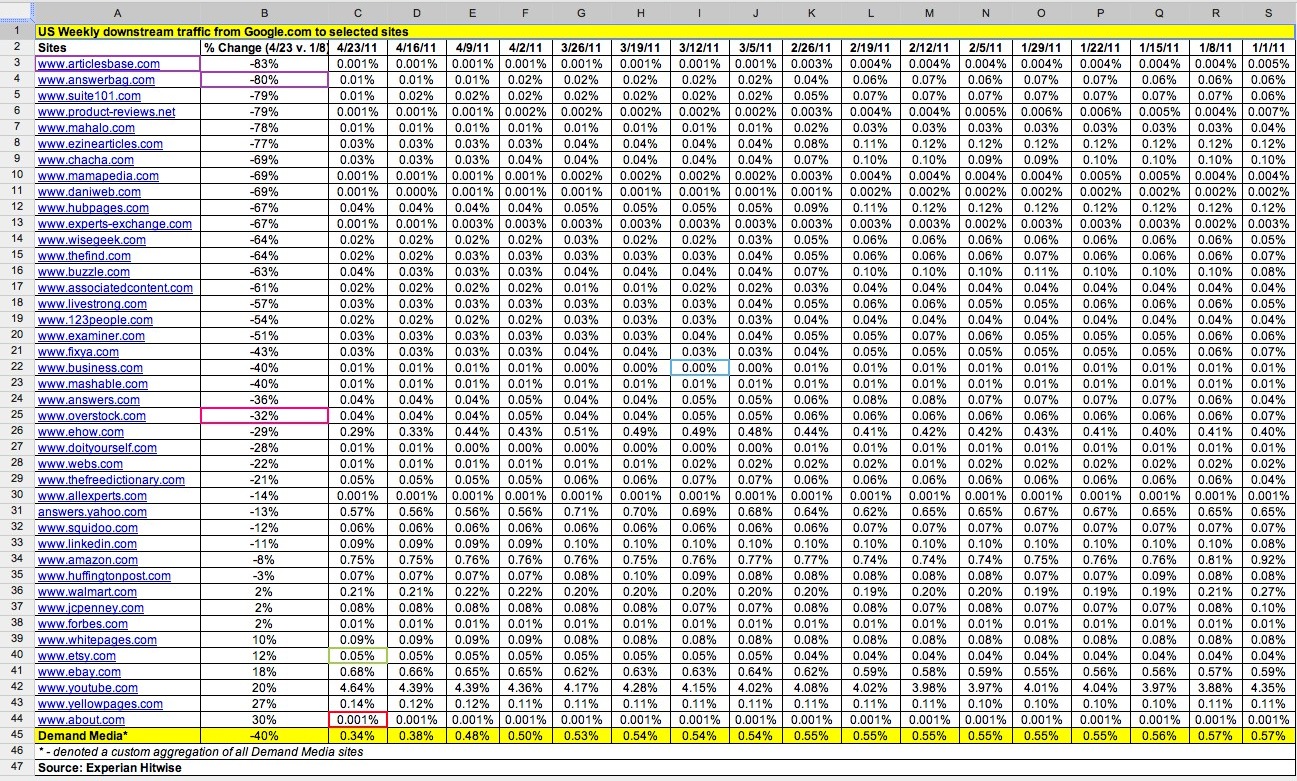Select column K header
Image resolution: width=1297 pixels, height=781 pixels.
point(812,14)
